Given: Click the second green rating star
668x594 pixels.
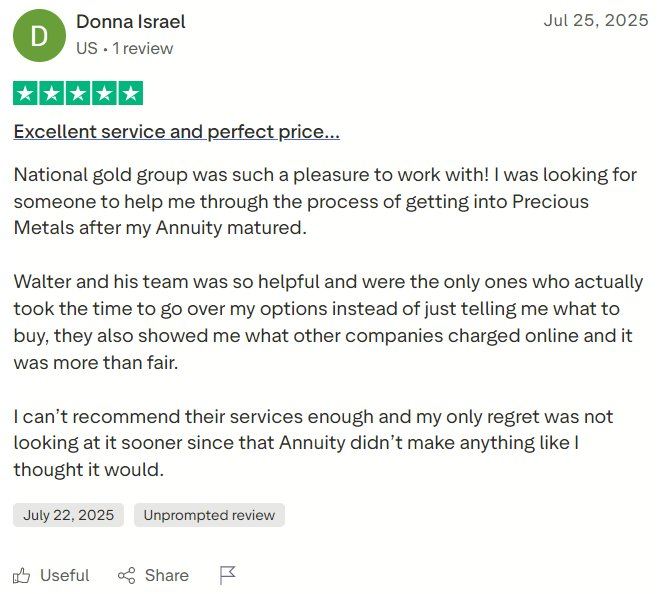Looking at the screenshot, I should pos(52,93).
